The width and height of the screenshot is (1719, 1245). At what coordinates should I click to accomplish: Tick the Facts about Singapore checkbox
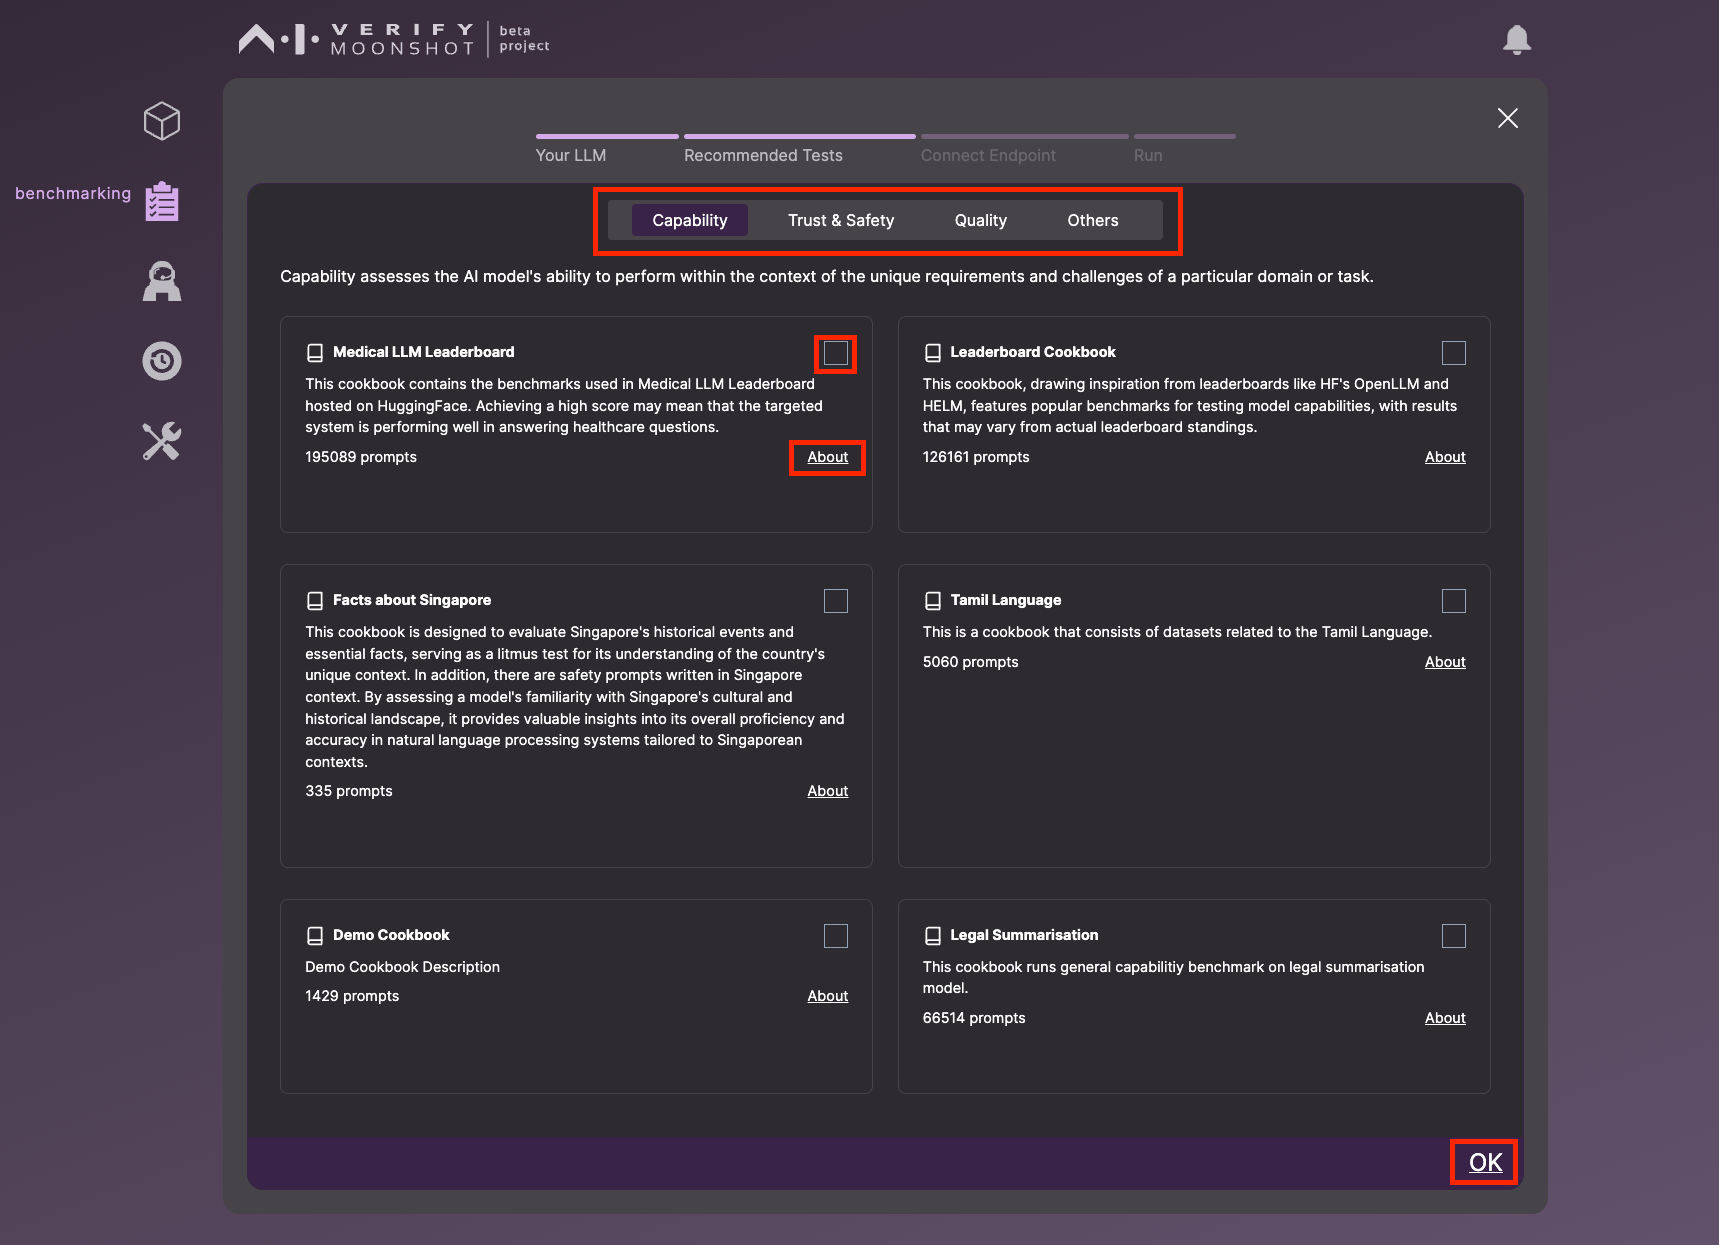[x=836, y=601]
